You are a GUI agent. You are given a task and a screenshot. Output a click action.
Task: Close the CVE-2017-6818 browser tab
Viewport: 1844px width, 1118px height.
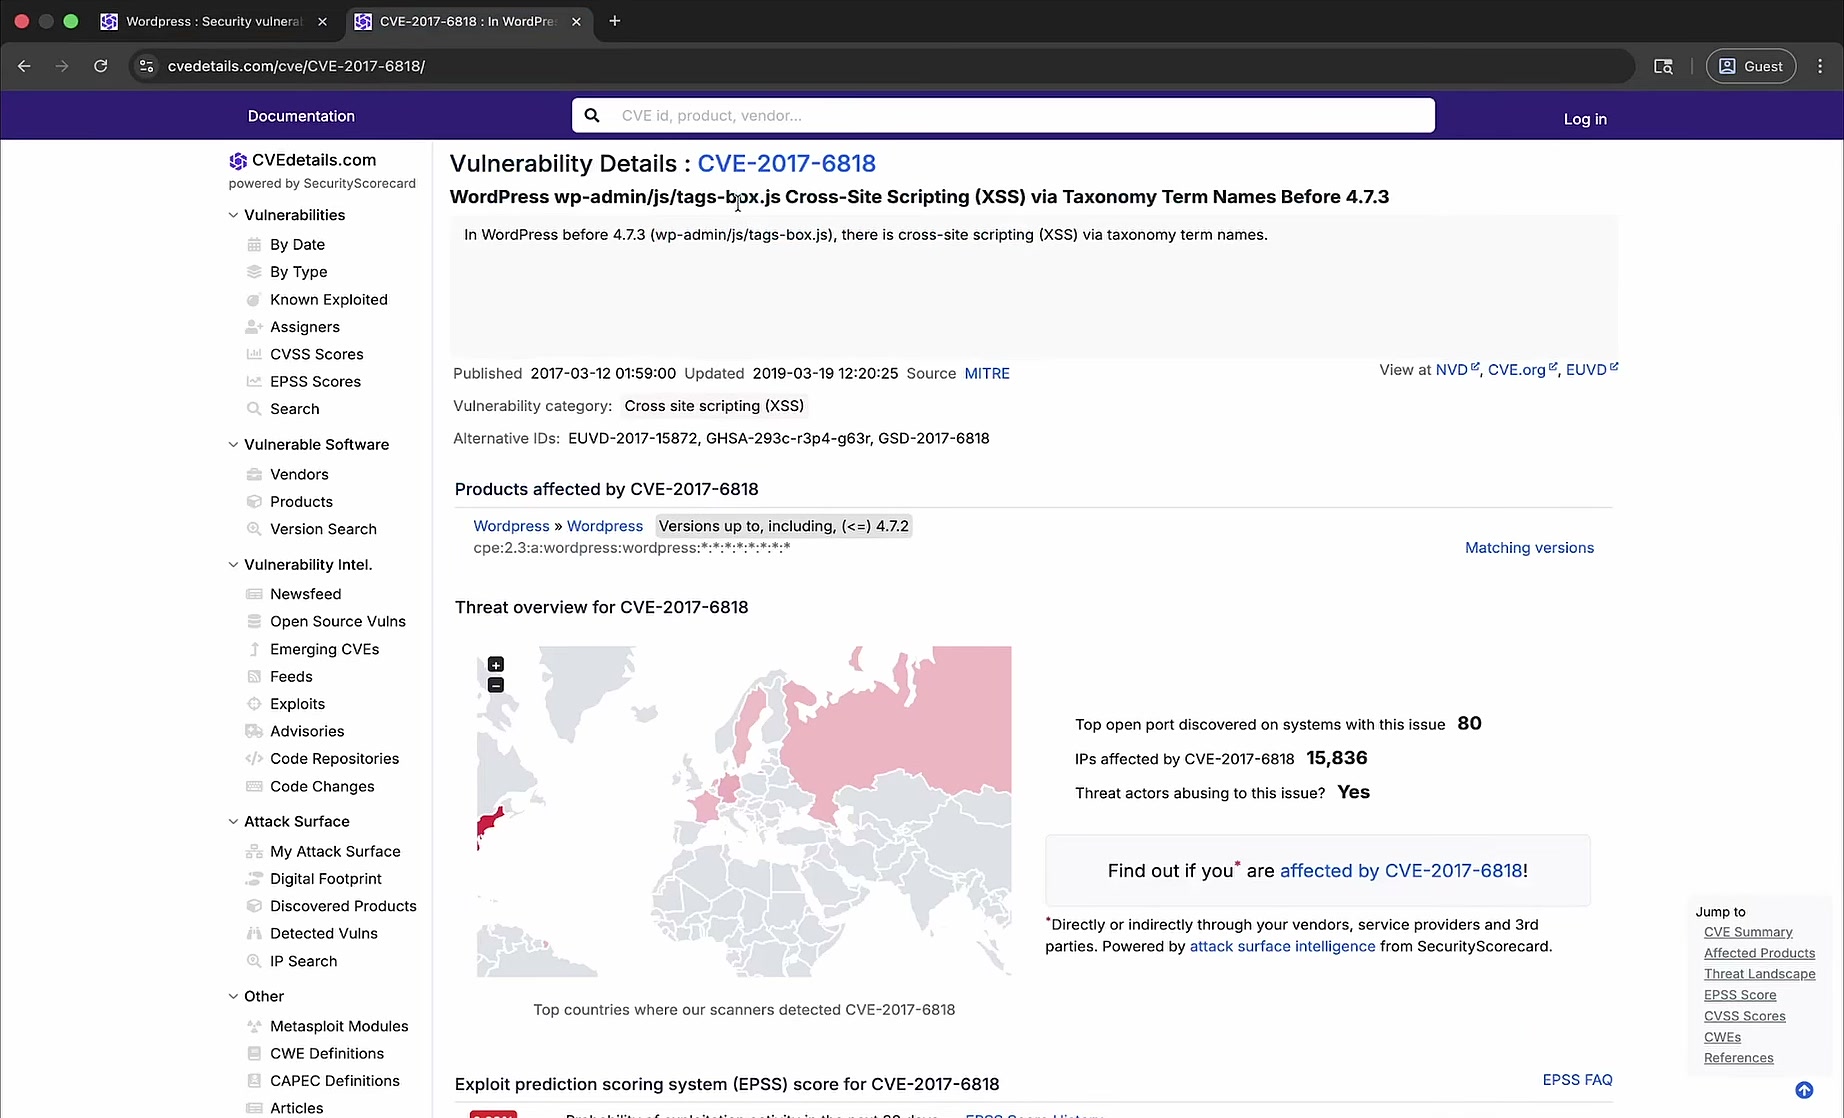[576, 21]
